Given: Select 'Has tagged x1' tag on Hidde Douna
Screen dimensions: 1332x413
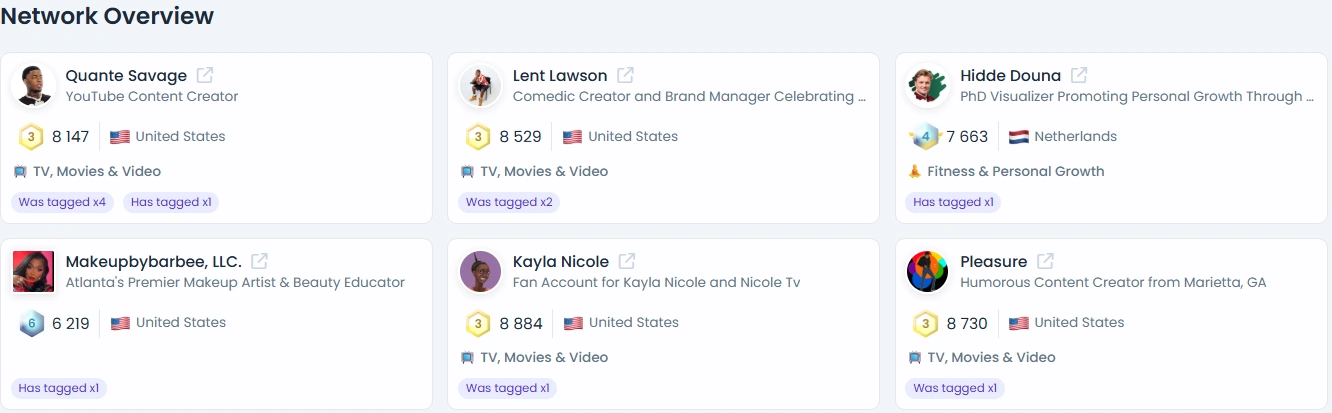Looking at the screenshot, I should 953,202.
